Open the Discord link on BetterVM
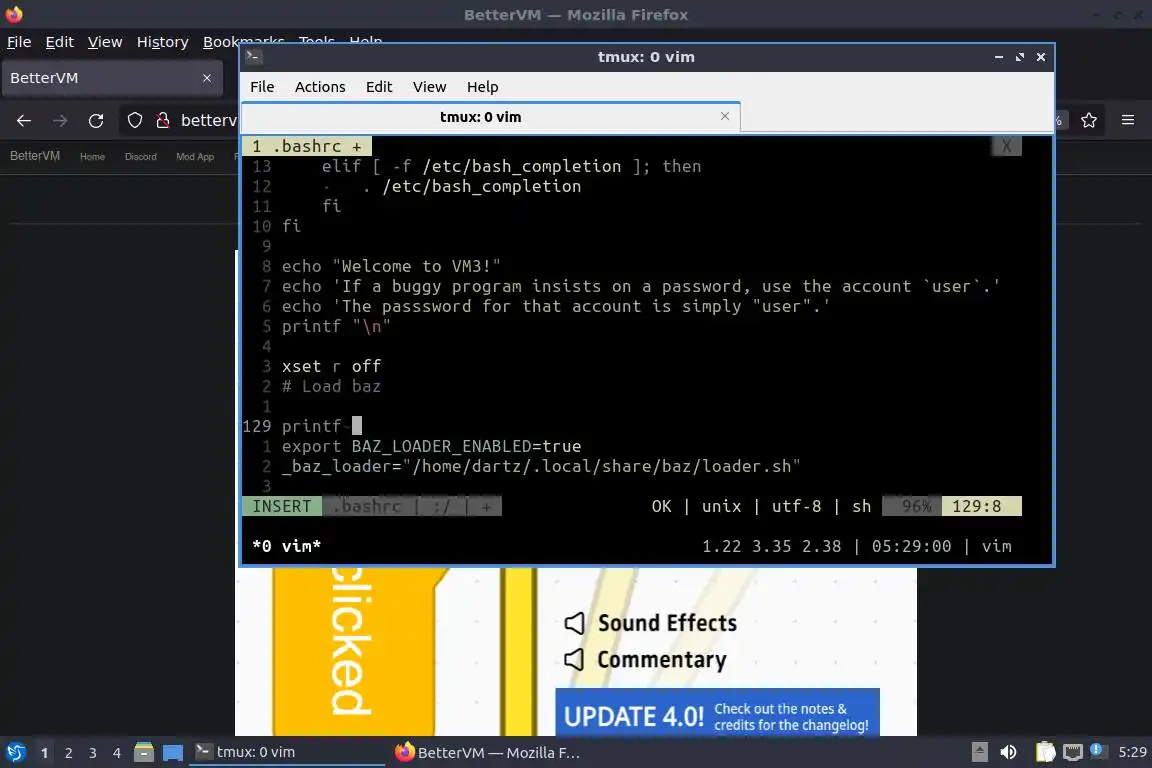Screen dimensions: 1152x768 pyautogui.click(x=140, y=157)
